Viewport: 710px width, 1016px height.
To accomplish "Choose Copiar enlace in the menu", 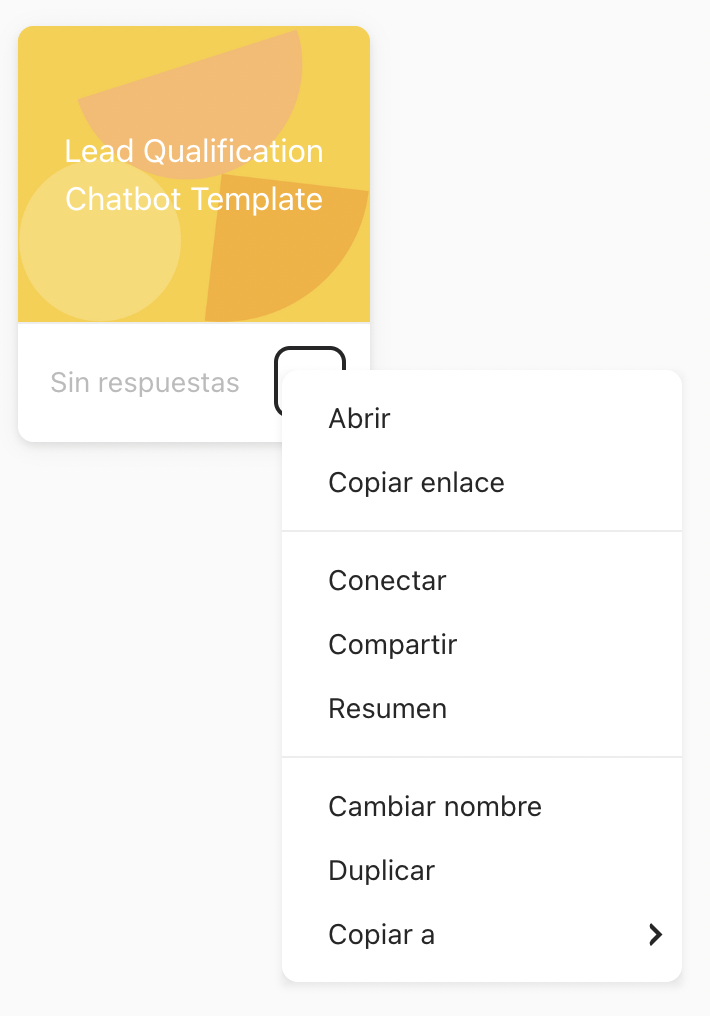I will pos(482,483).
